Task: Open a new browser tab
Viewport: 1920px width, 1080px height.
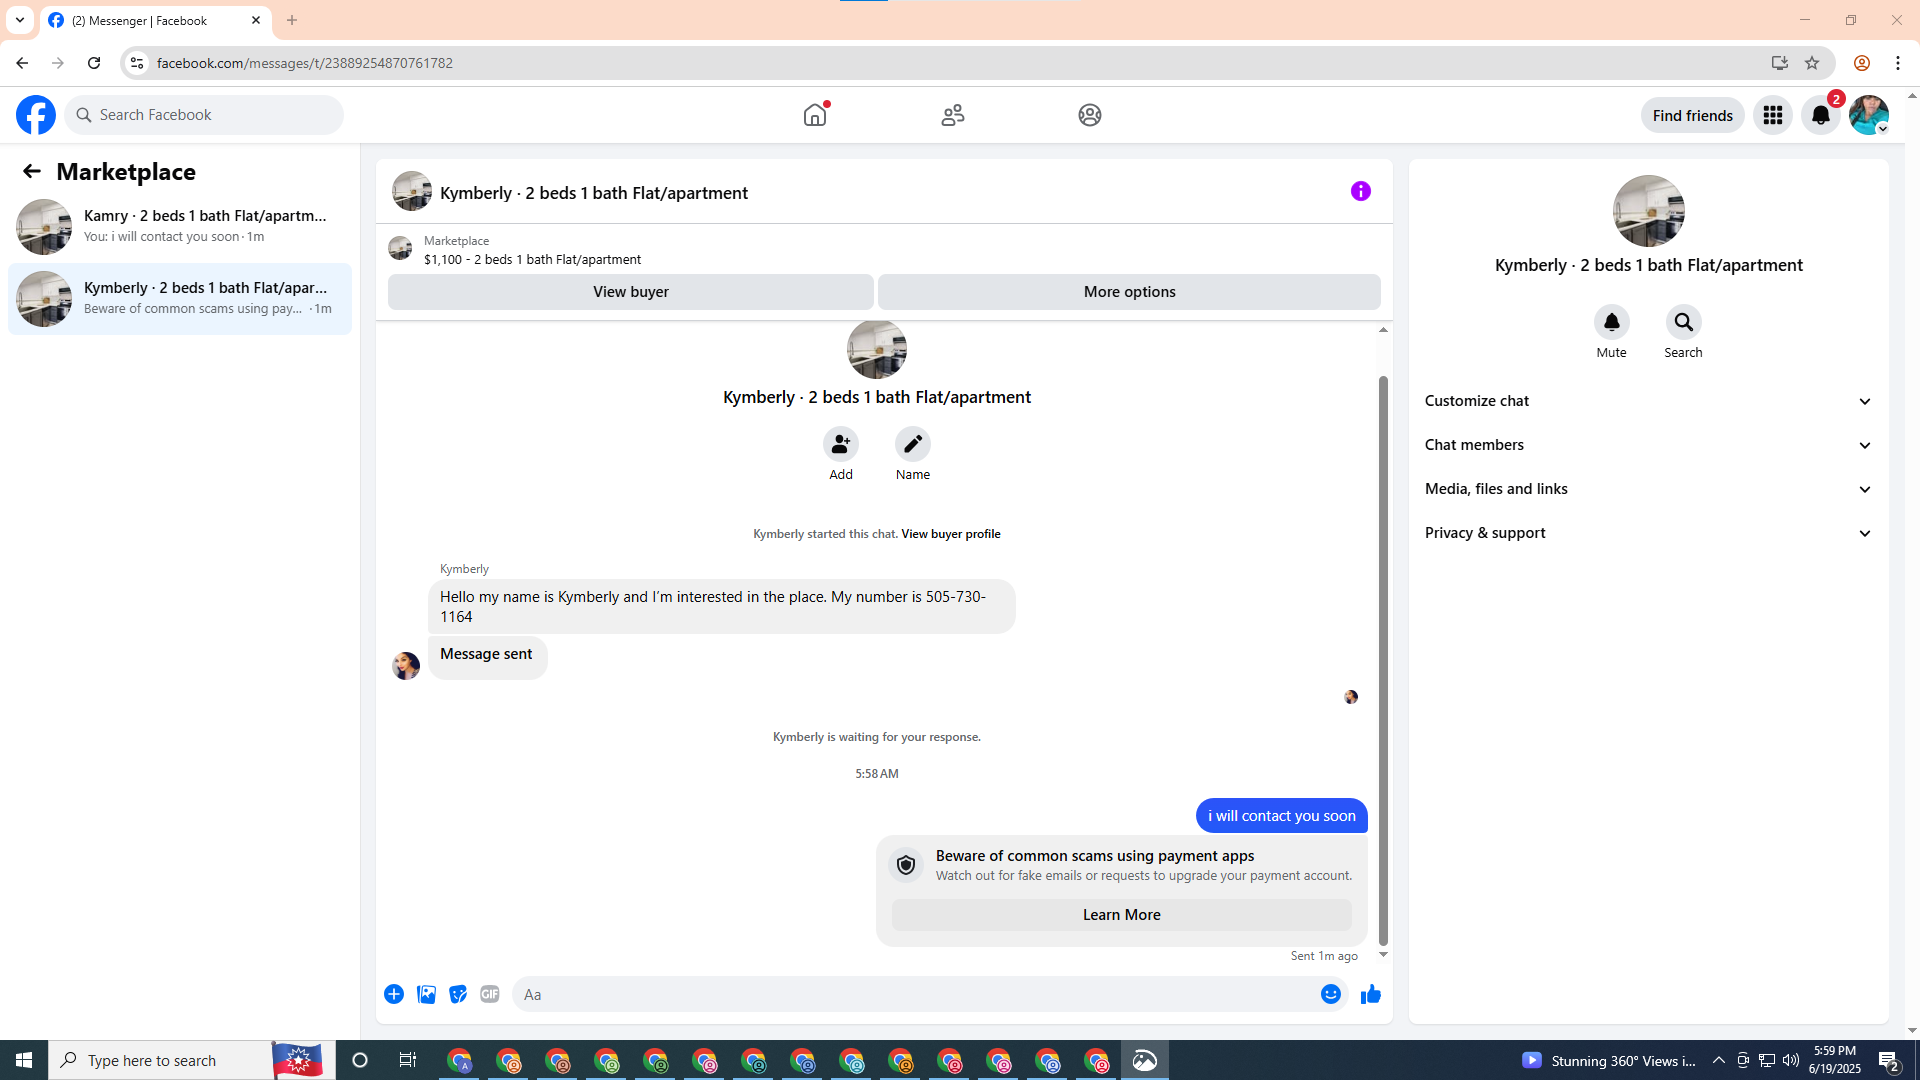Action: pyautogui.click(x=292, y=20)
